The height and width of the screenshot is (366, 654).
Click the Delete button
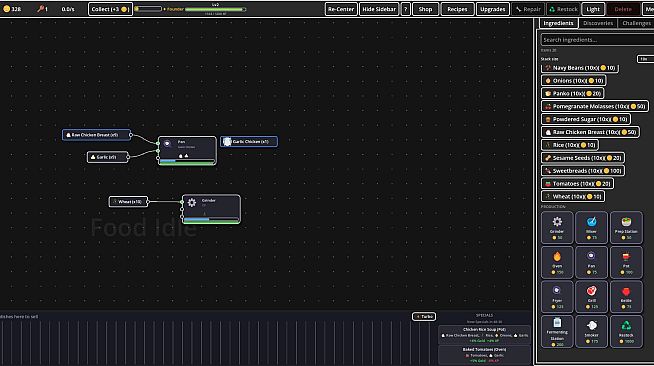pyautogui.click(x=623, y=9)
